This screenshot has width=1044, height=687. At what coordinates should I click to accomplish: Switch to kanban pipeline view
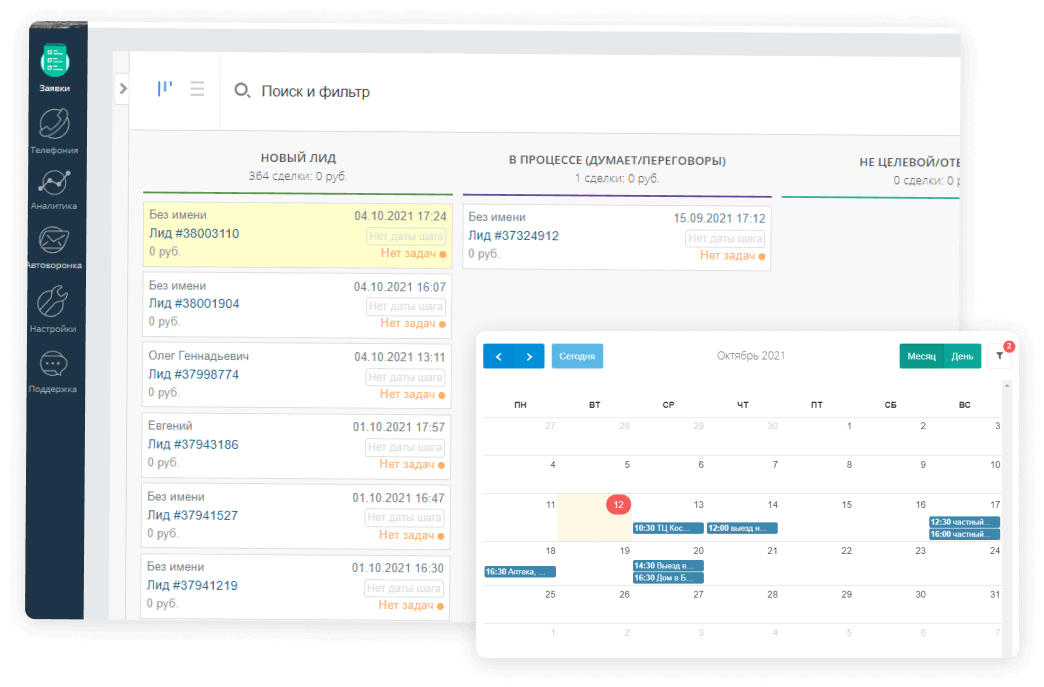tap(164, 88)
